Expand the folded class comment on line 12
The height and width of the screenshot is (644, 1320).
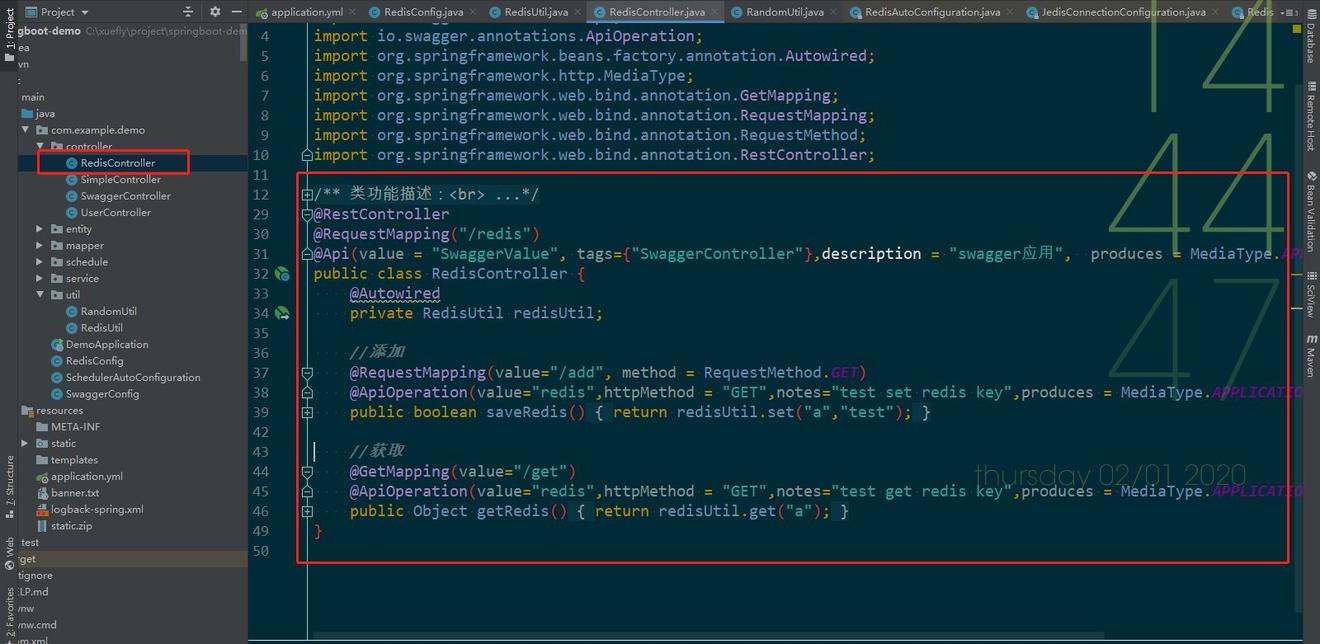(x=307, y=194)
